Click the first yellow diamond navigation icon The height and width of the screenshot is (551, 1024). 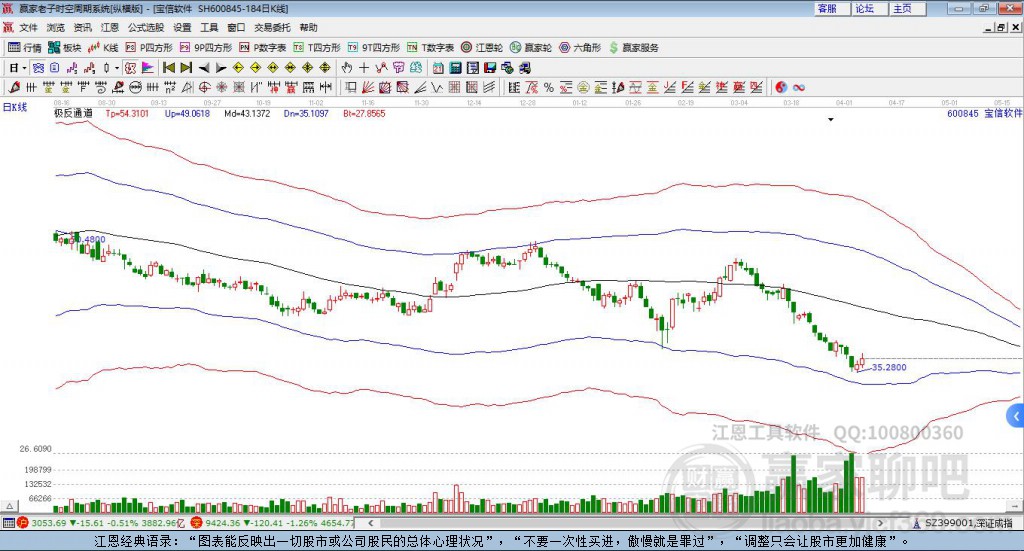pos(238,68)
